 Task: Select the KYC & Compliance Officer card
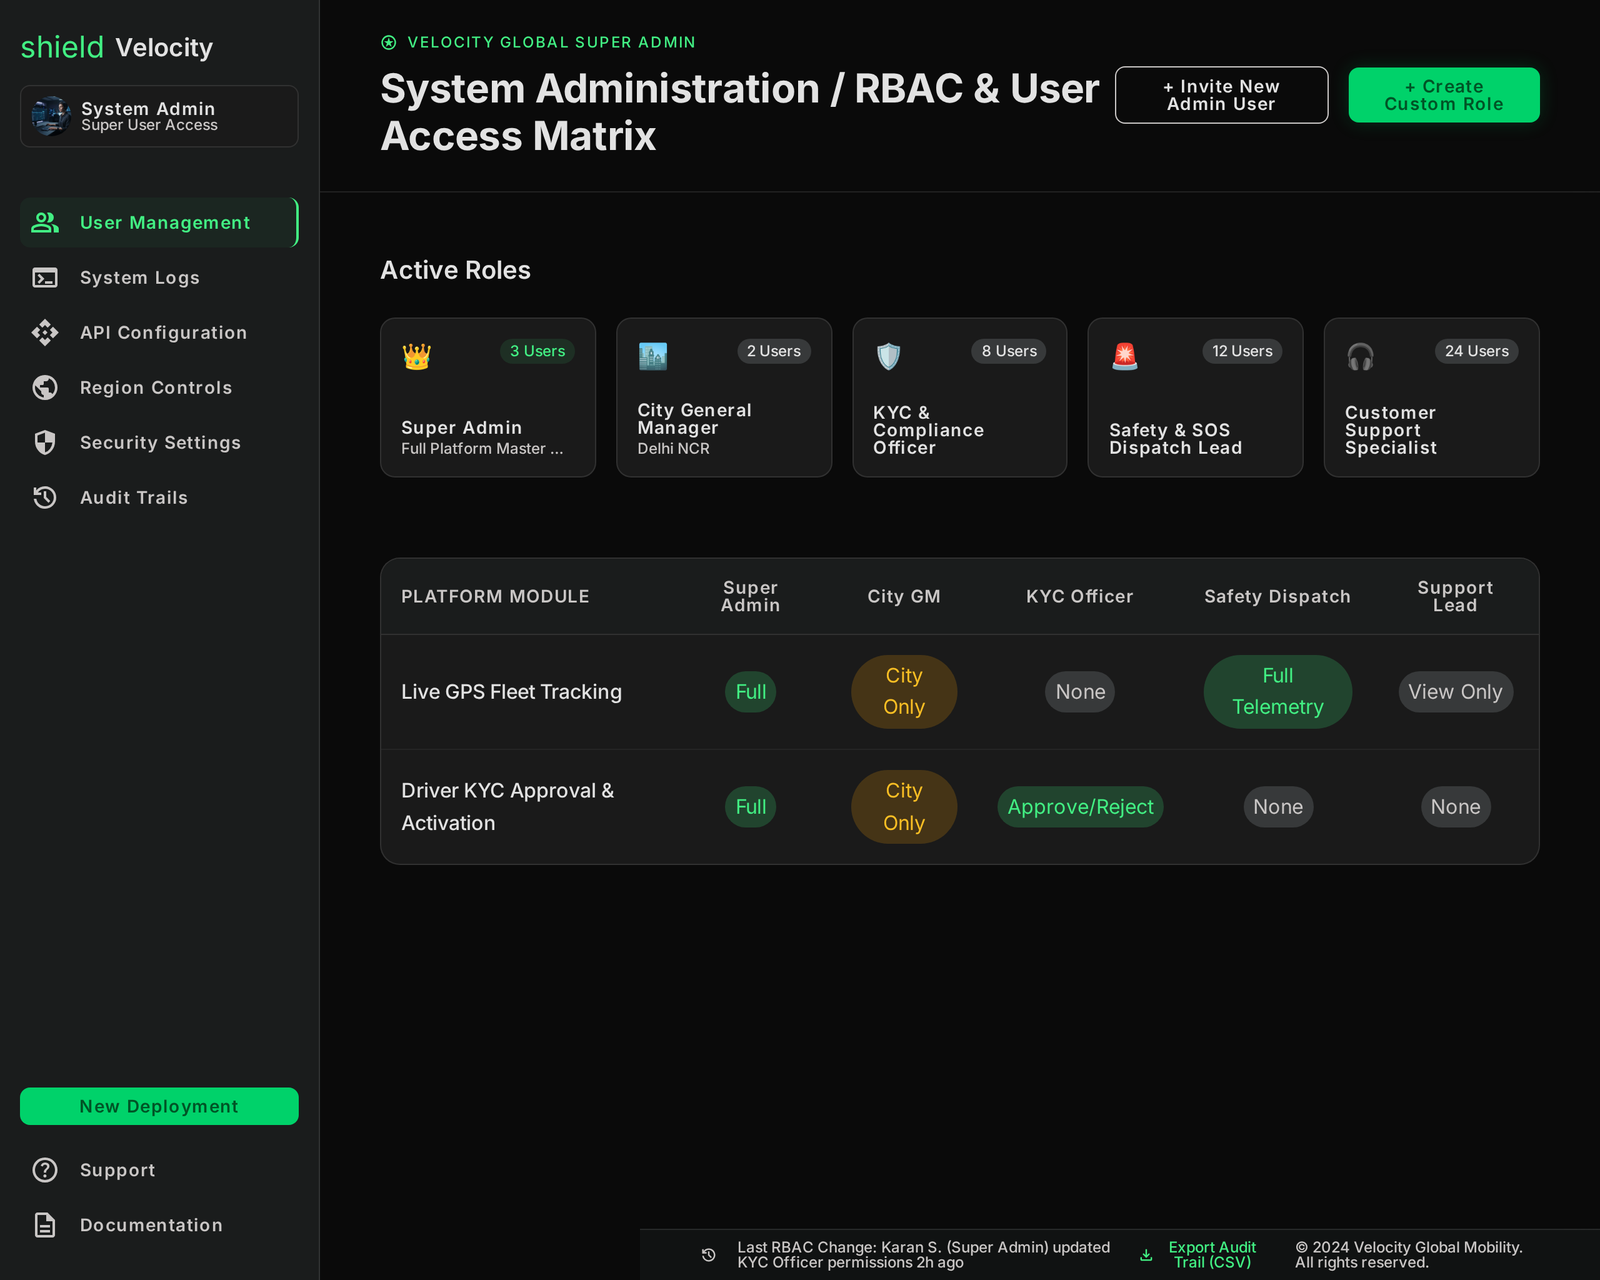960,397
